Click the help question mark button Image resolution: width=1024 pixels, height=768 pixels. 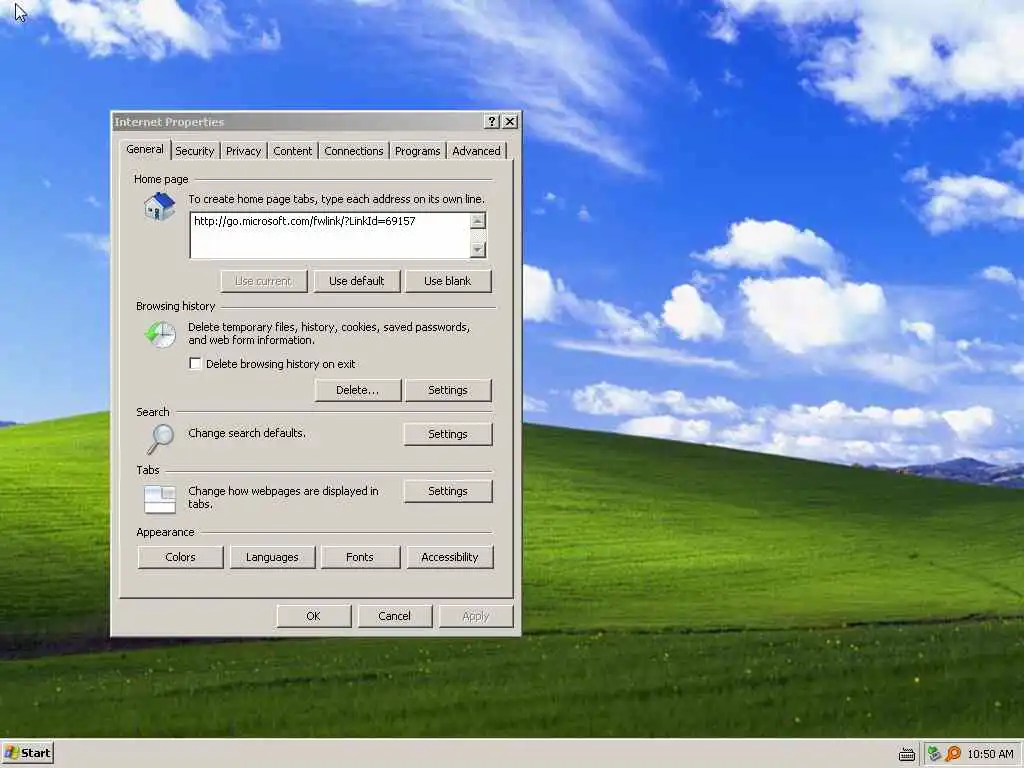(492, 121)
